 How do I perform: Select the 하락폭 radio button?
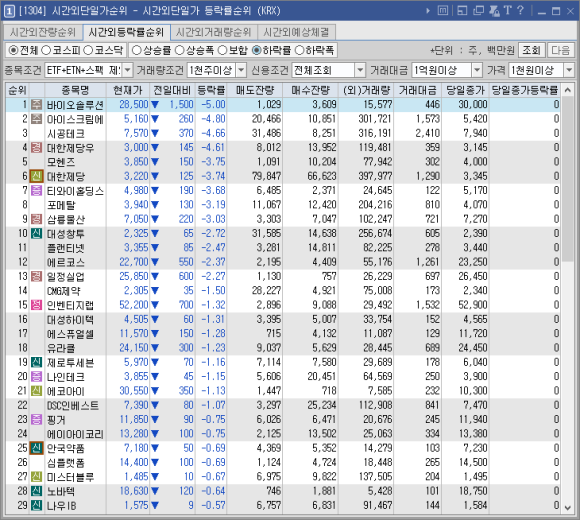[299, 50]
